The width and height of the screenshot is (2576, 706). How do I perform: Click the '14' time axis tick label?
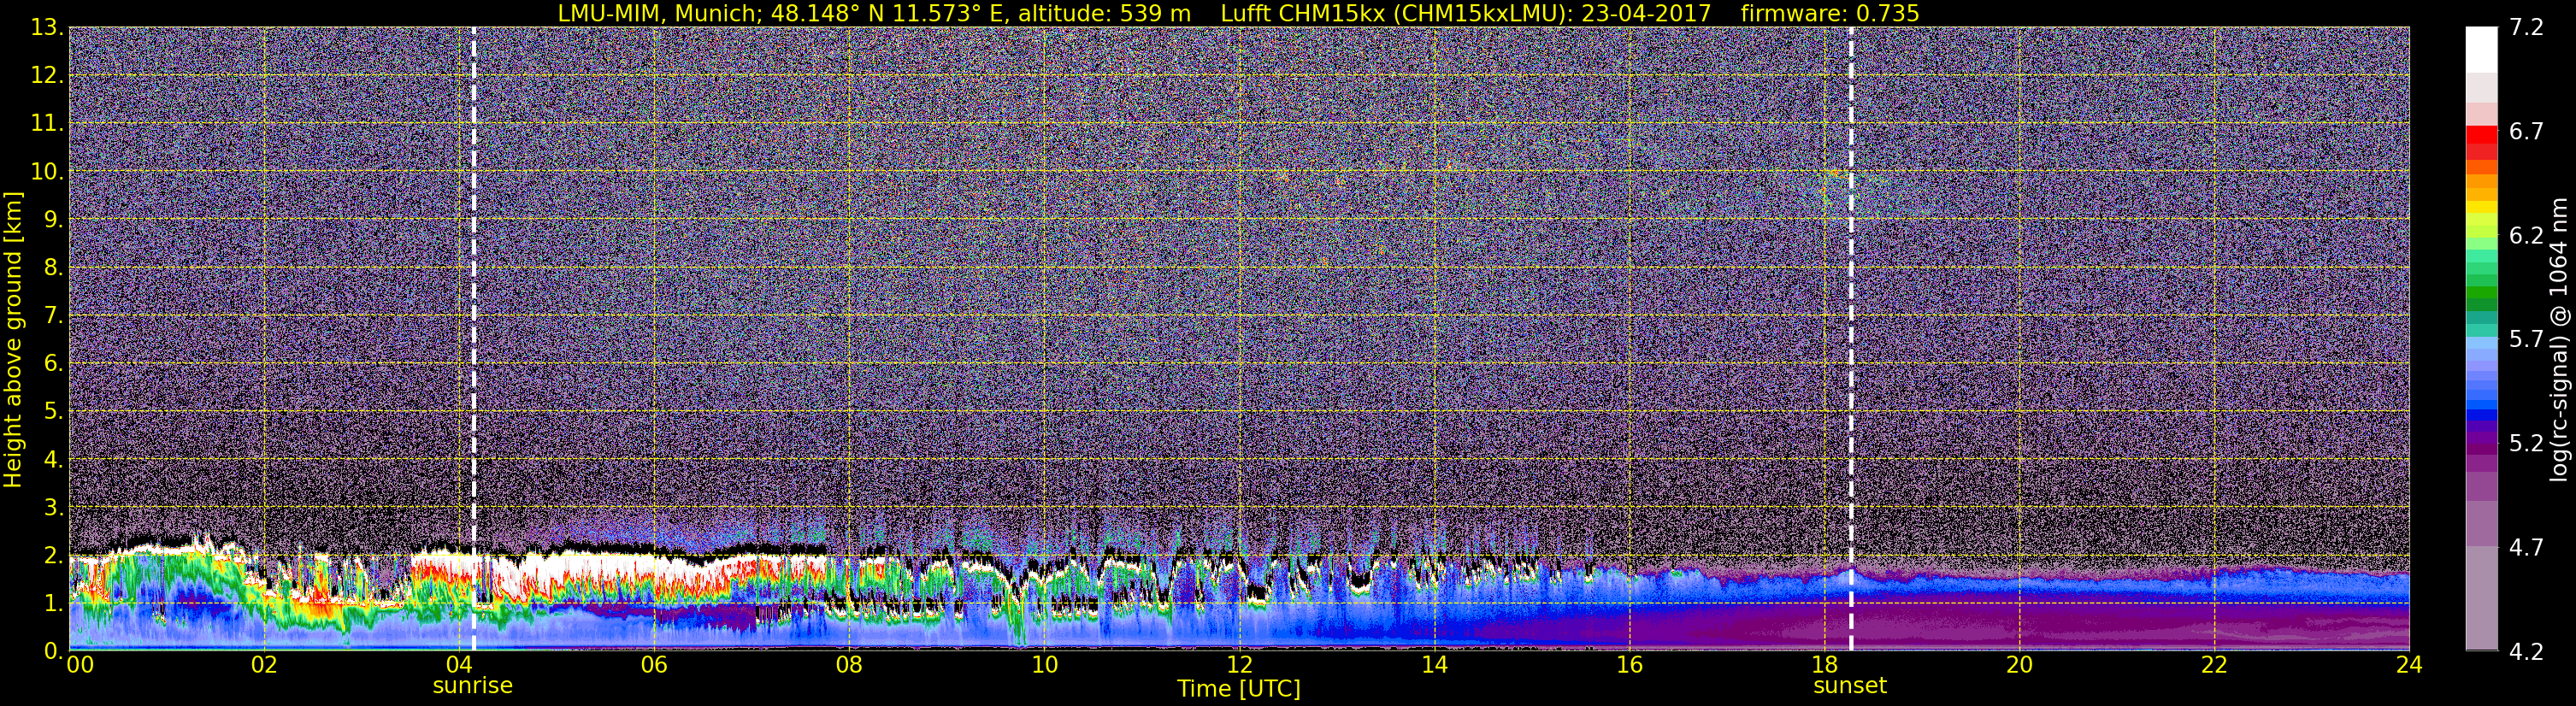(1434, 665)
